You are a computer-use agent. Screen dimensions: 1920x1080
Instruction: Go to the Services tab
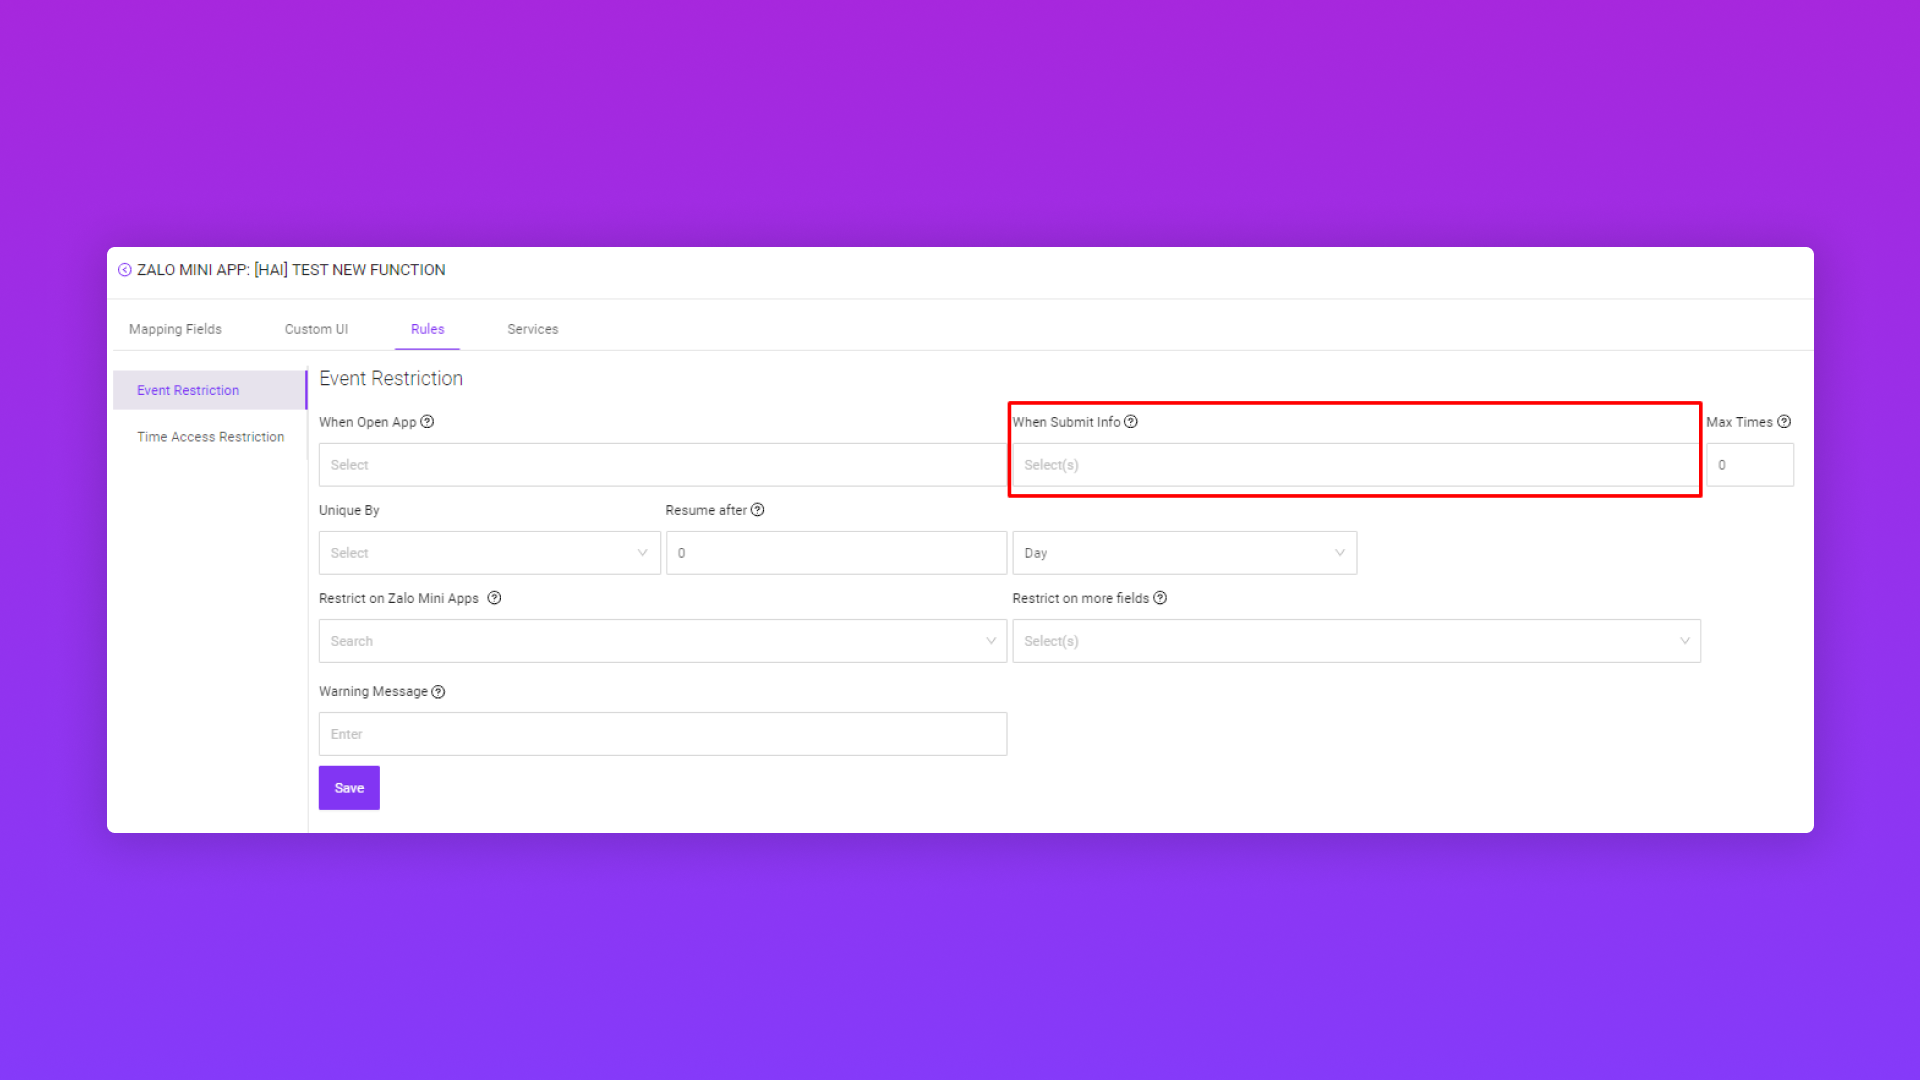(x=532, y=329)
